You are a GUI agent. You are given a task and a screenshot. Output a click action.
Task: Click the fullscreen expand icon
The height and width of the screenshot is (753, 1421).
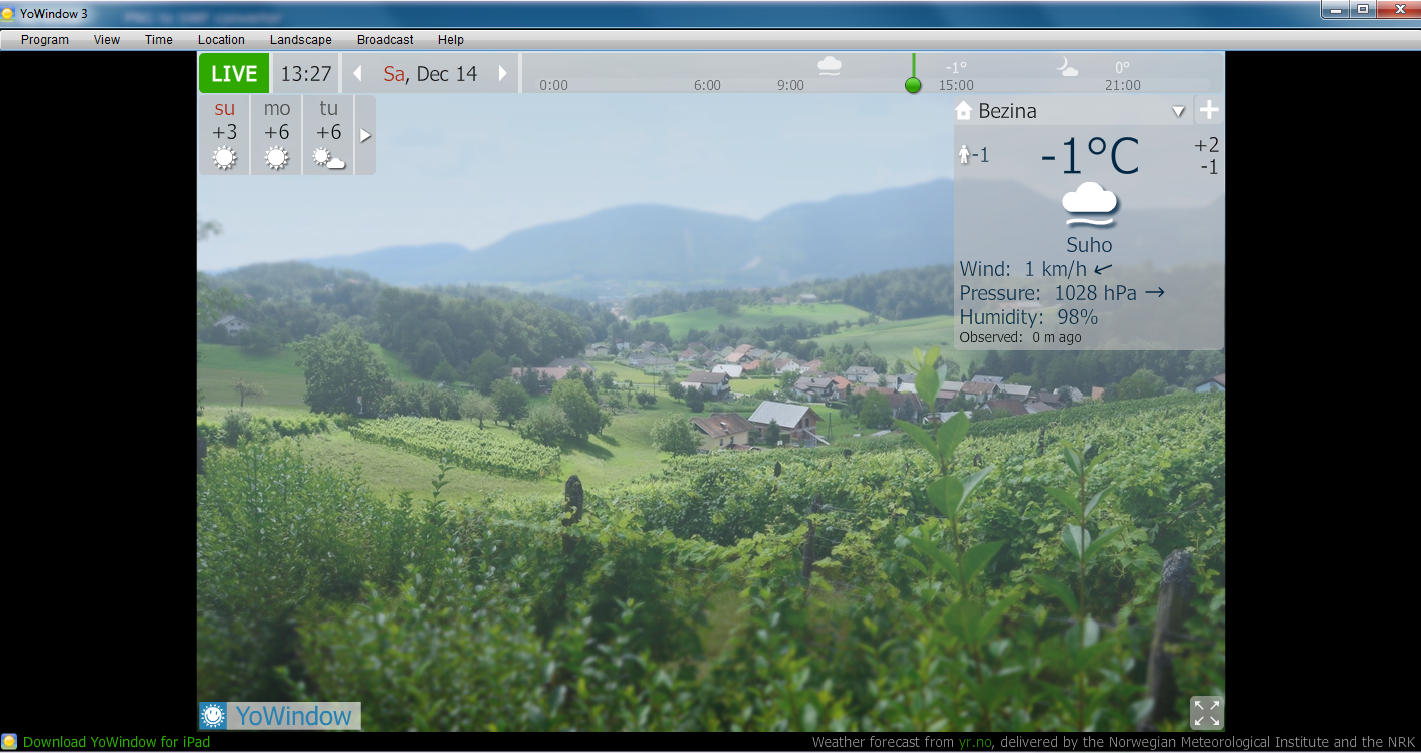[x=1206, y=713]
